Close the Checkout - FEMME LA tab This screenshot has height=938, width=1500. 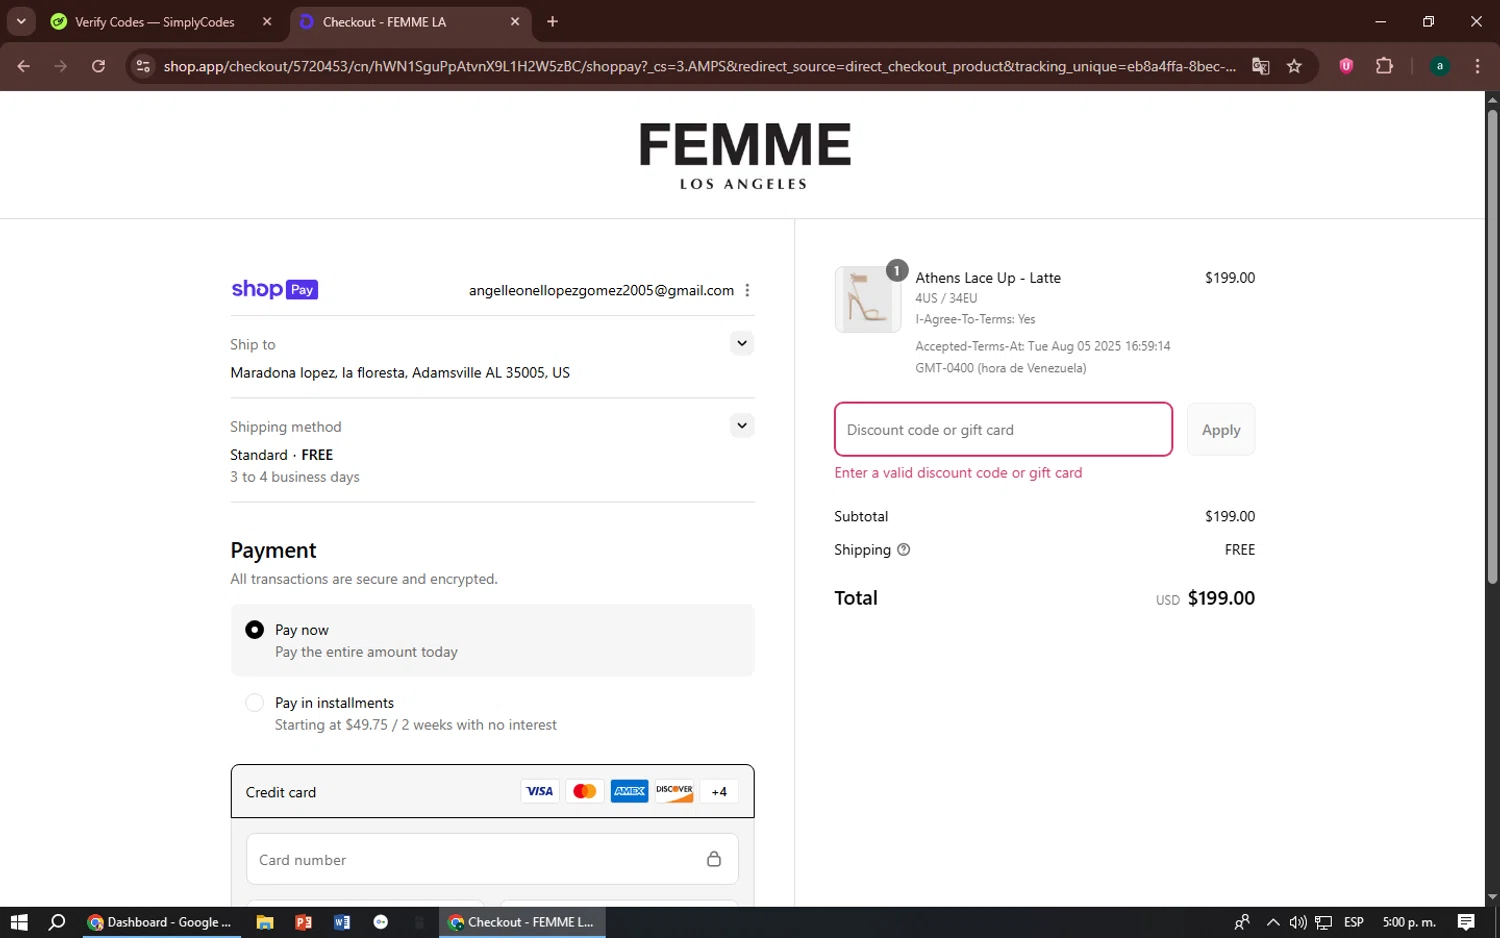(x=515, y=21)
